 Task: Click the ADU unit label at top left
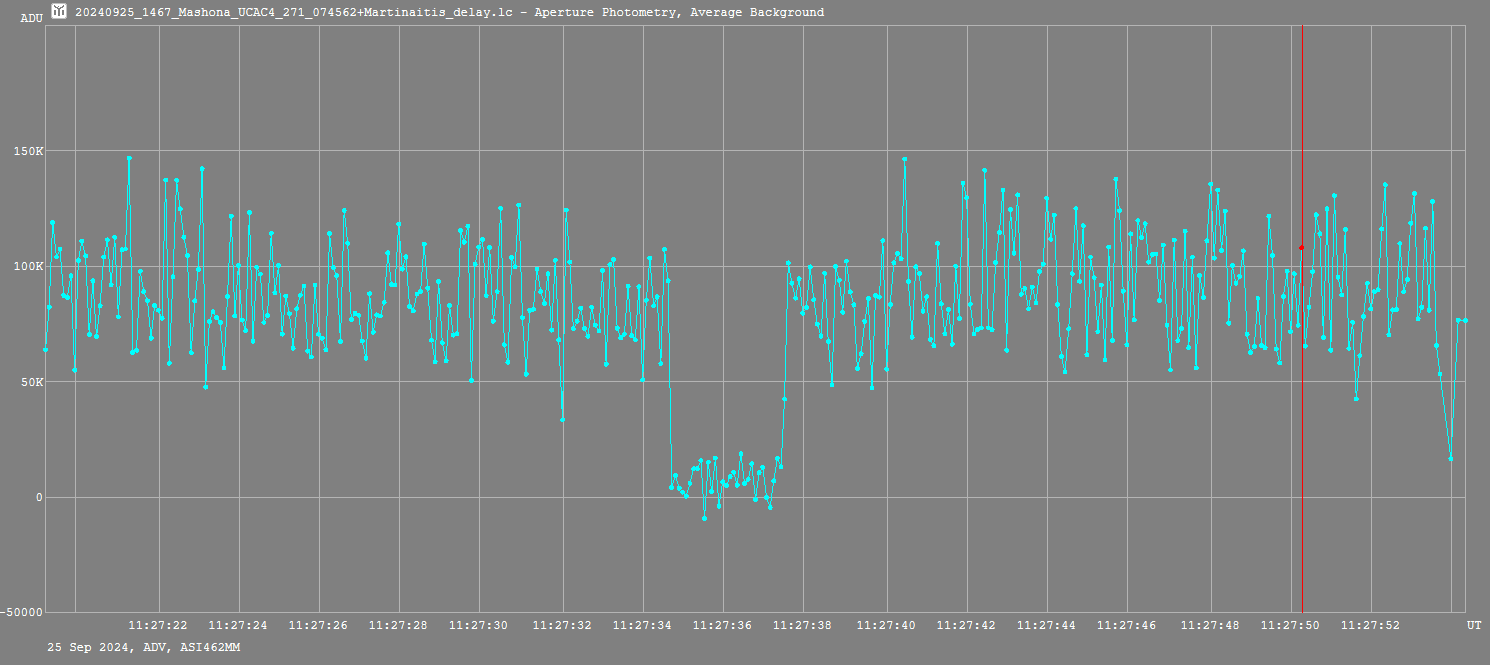click(x=31, y=18)
